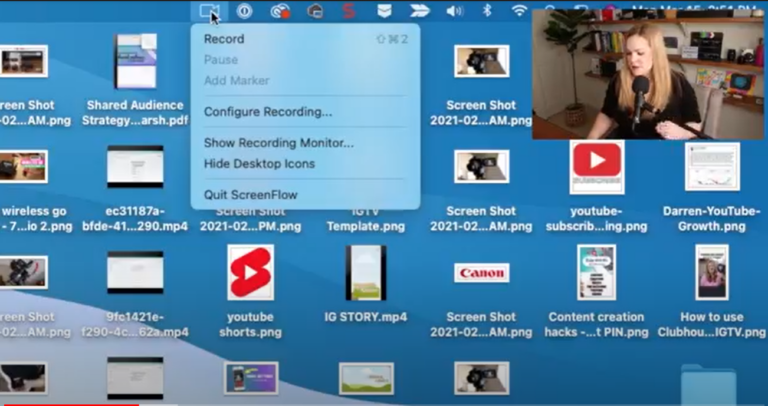
Task: Click the tray-shaped menu bar icon
Action: (x=384, y=11)
